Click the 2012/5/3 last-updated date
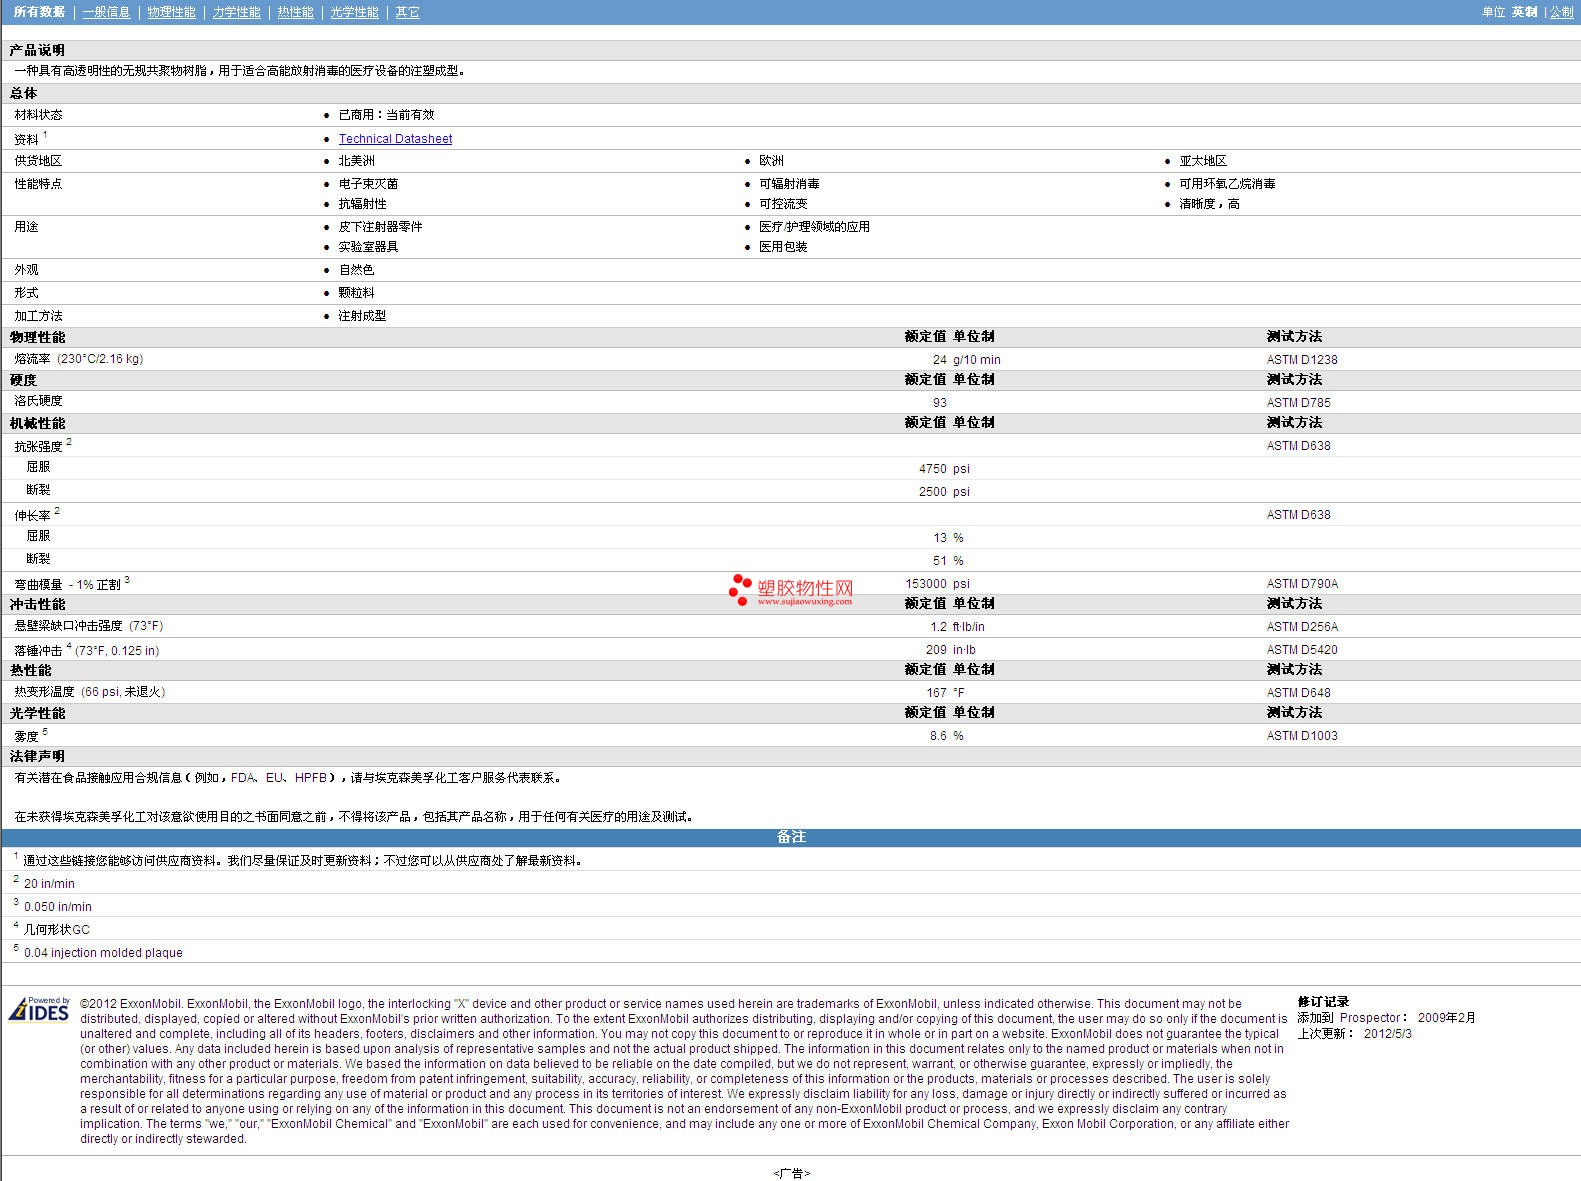Screen dimensions: 1581x1181 (x=1388, y=1034)
